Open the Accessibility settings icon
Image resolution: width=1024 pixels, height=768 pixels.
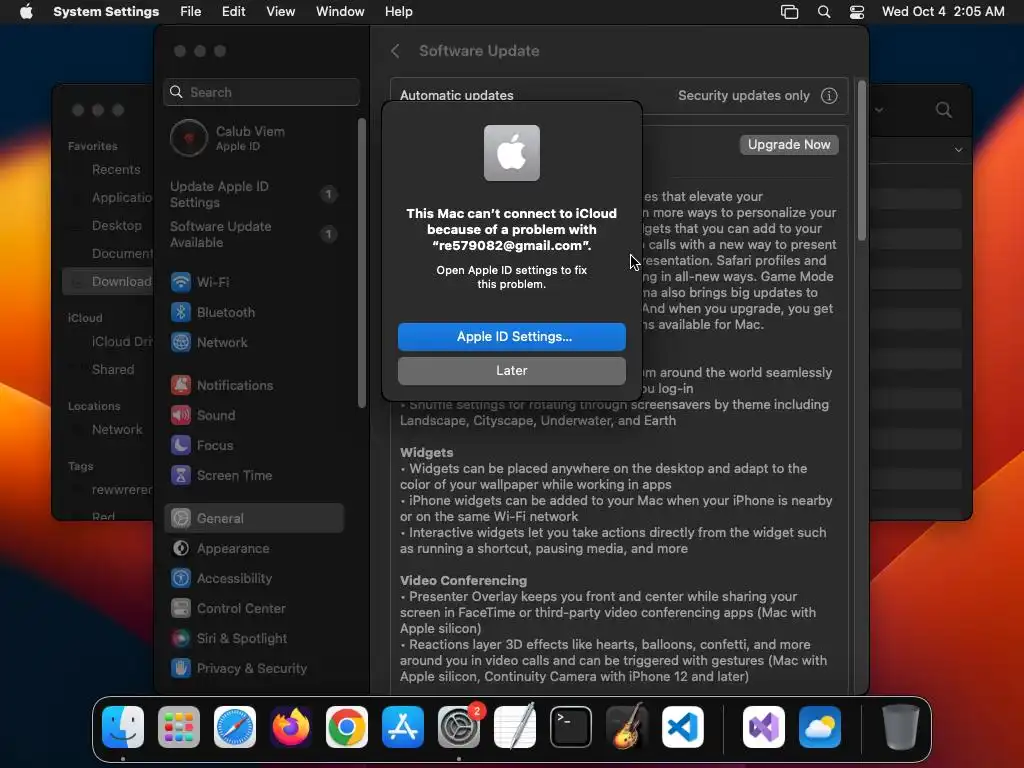pos(181,579)
